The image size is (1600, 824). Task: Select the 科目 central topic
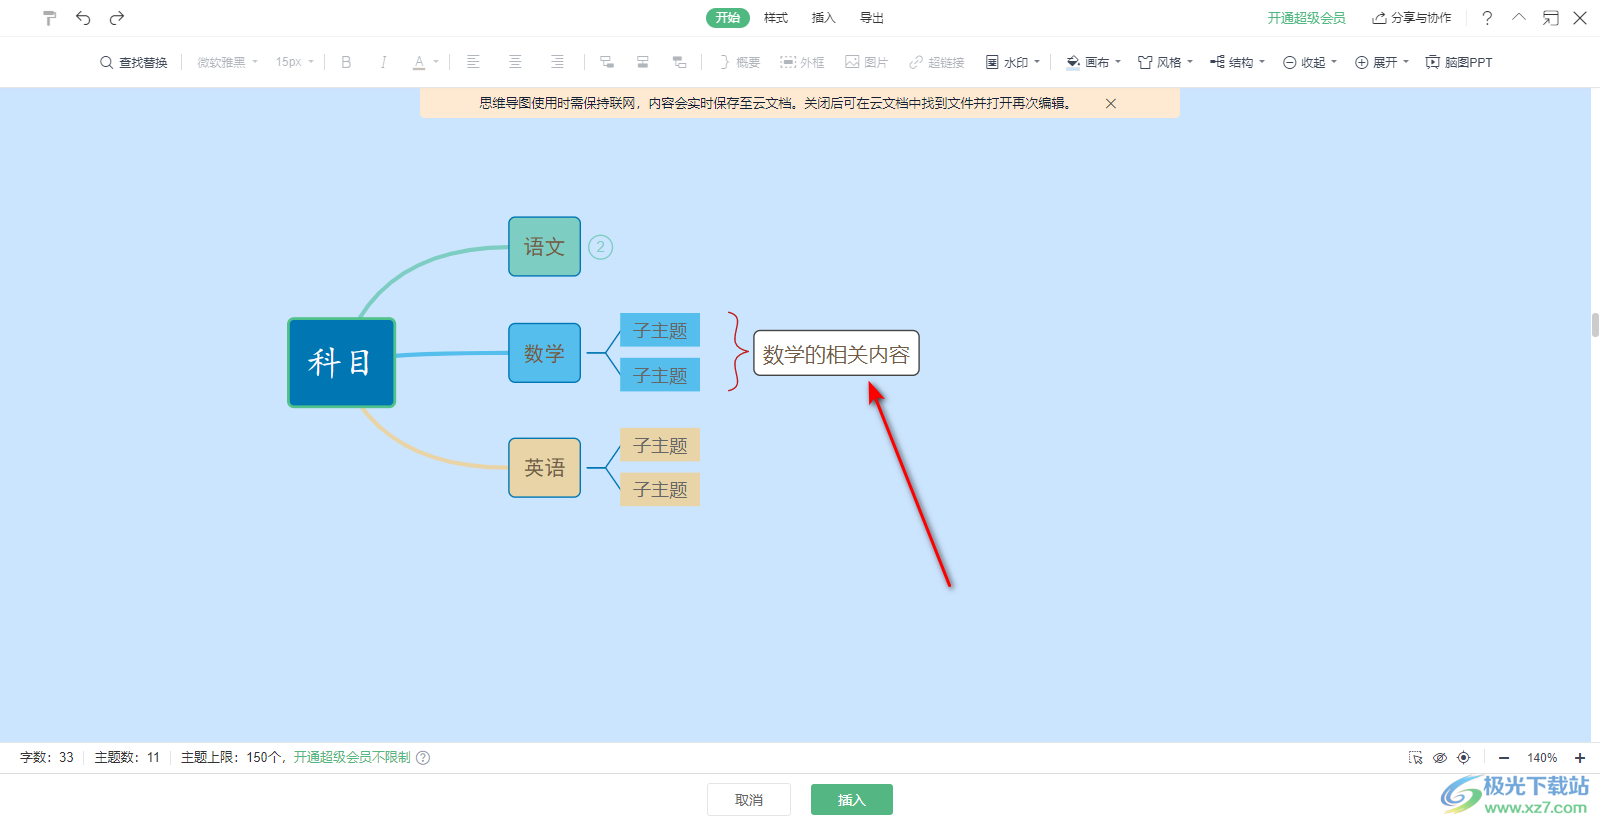341,362
